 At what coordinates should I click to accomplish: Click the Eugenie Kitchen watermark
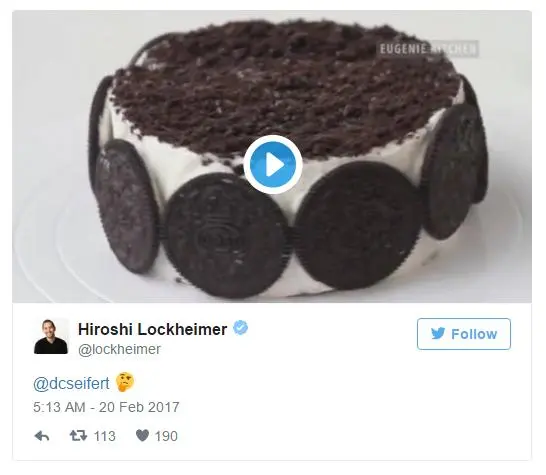428,49
